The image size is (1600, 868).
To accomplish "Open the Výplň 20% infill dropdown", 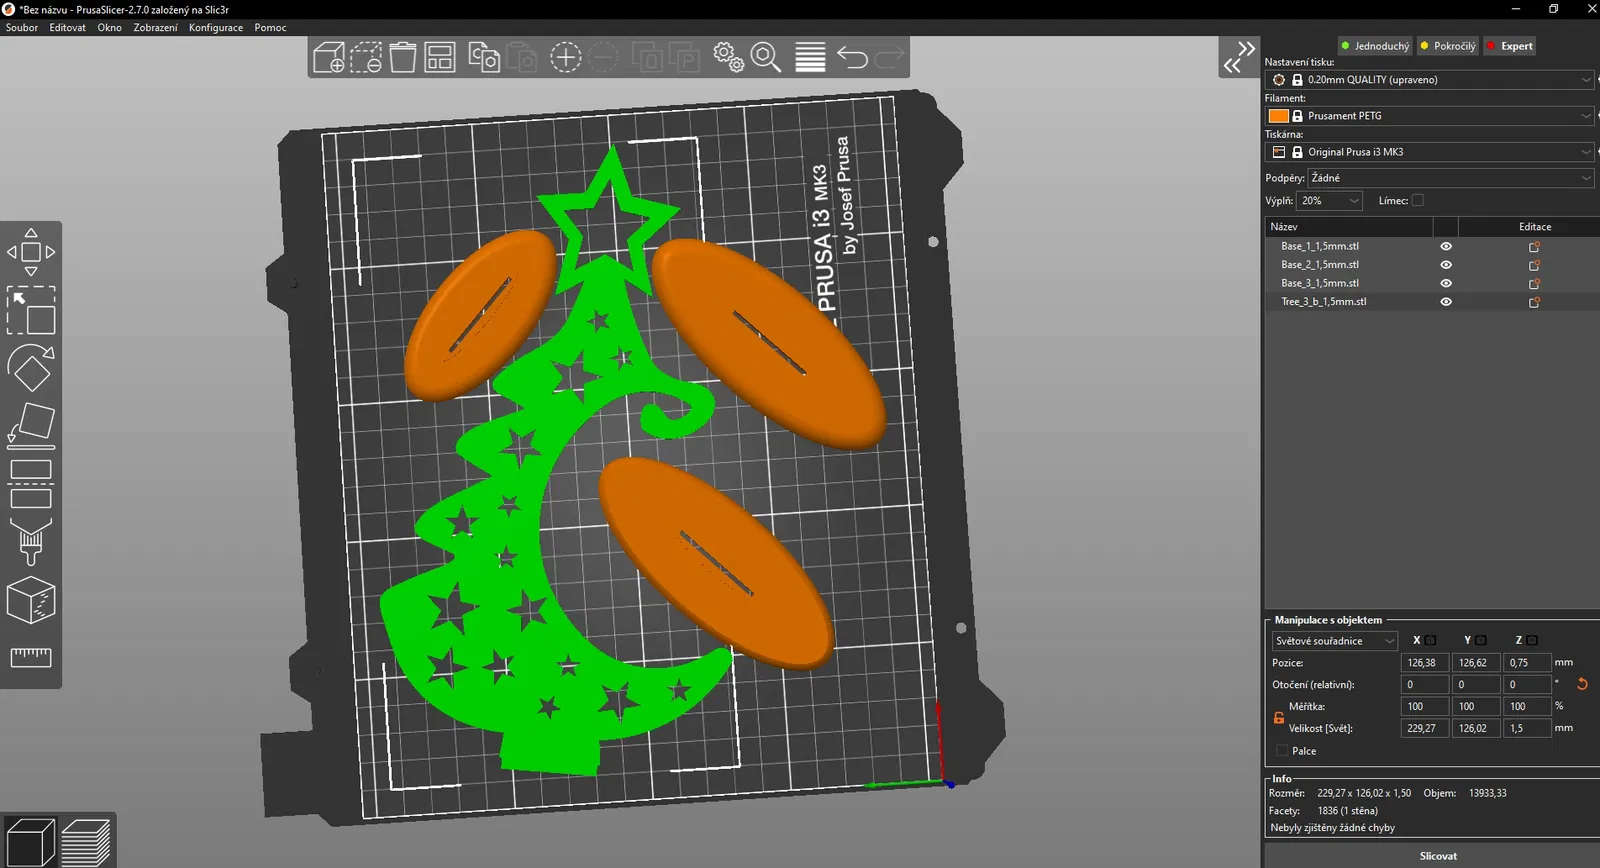I will pyautogui.click(x=1330, y=201).
